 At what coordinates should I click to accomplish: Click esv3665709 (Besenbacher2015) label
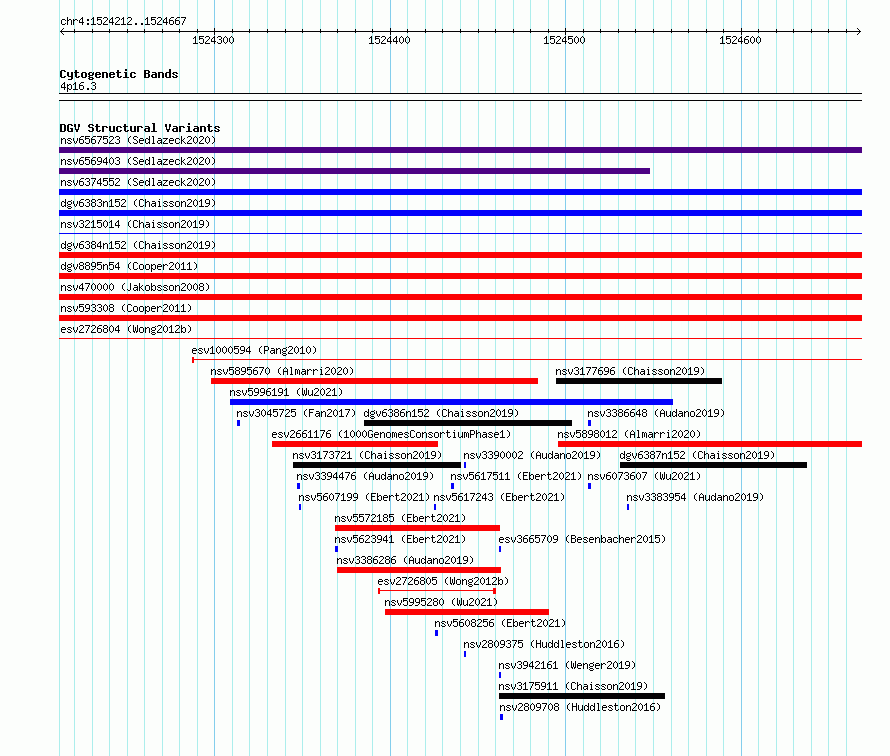pos(582,539)
